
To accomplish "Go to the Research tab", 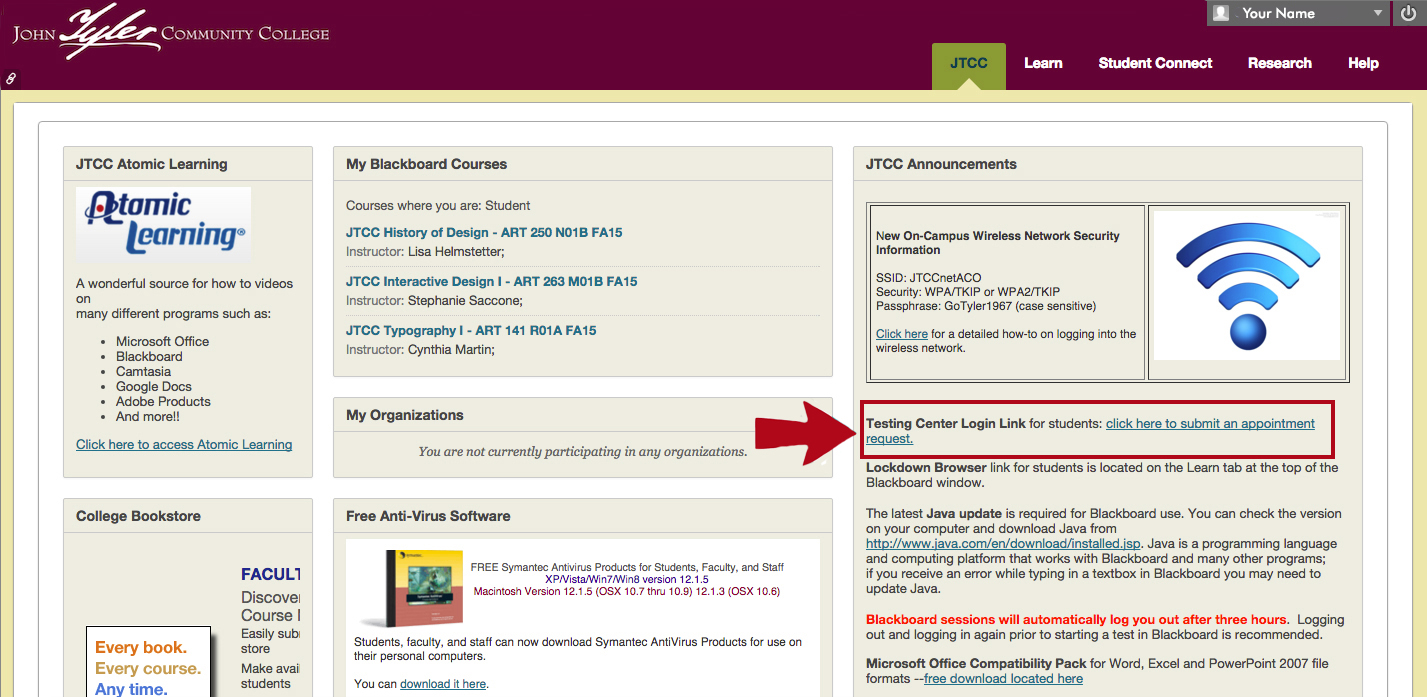I will (x=1279, y=63).
